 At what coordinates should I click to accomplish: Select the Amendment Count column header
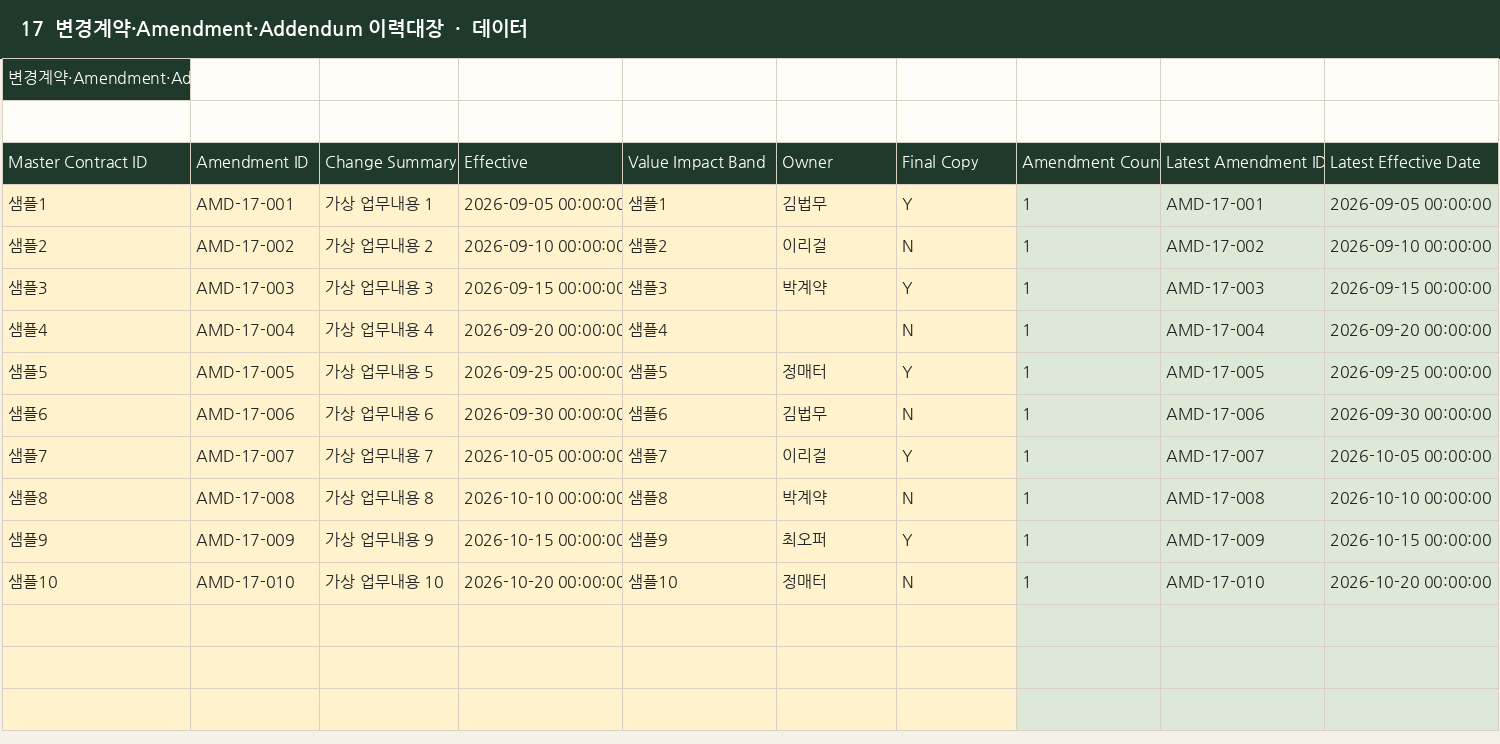[x=1089, y=163]
